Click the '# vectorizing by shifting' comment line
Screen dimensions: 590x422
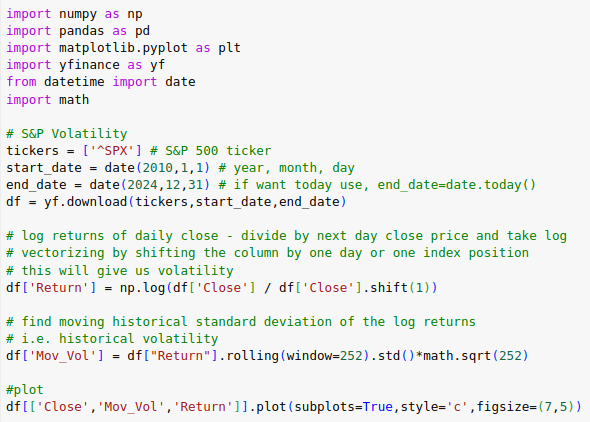click(x=268, y=253)
